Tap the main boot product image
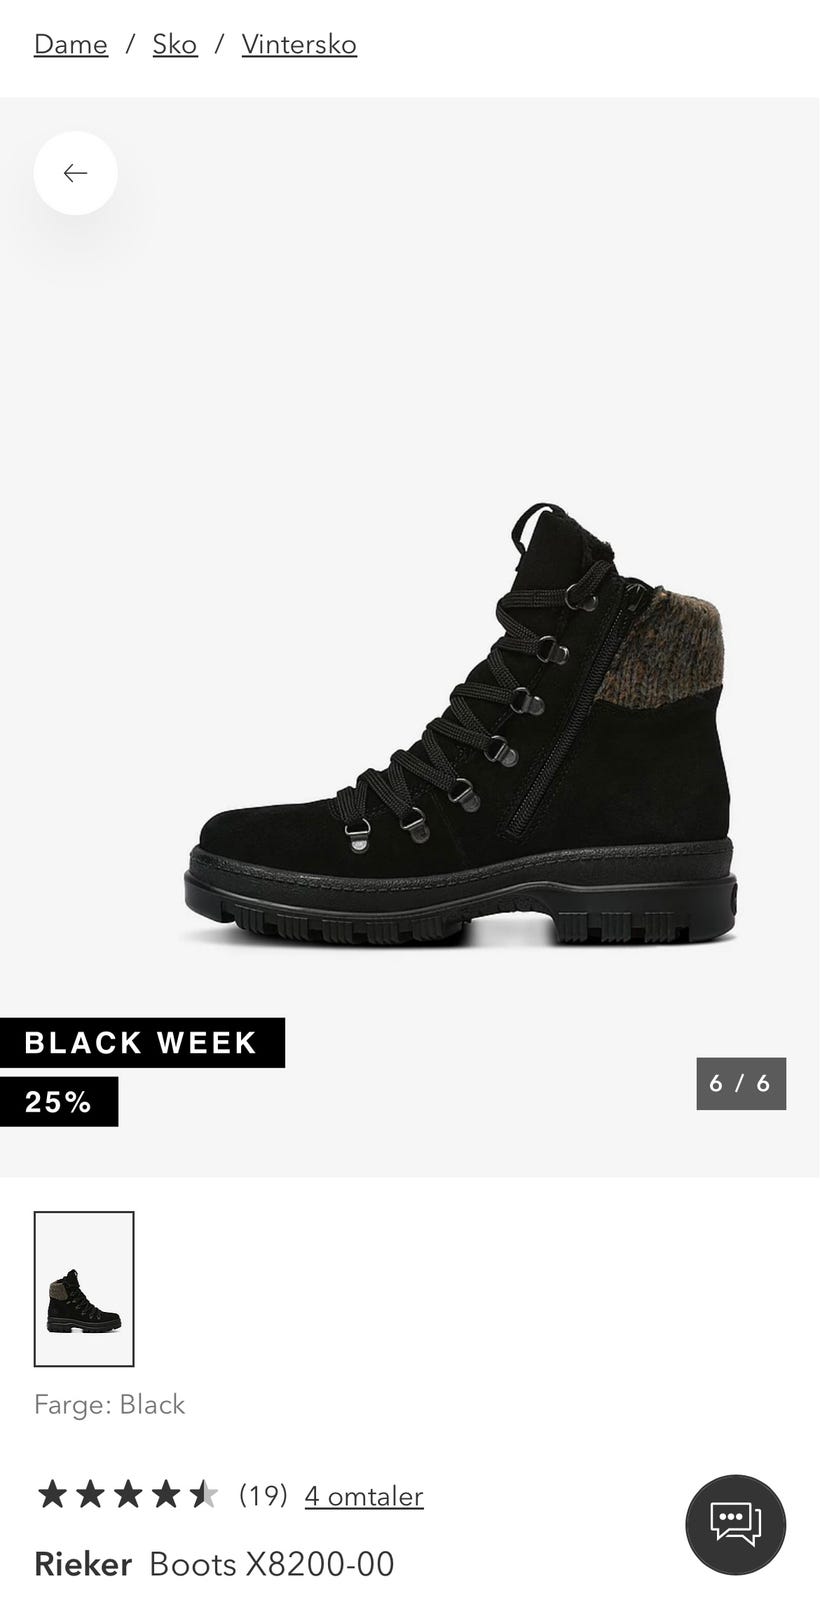 (x=460, y=725)
